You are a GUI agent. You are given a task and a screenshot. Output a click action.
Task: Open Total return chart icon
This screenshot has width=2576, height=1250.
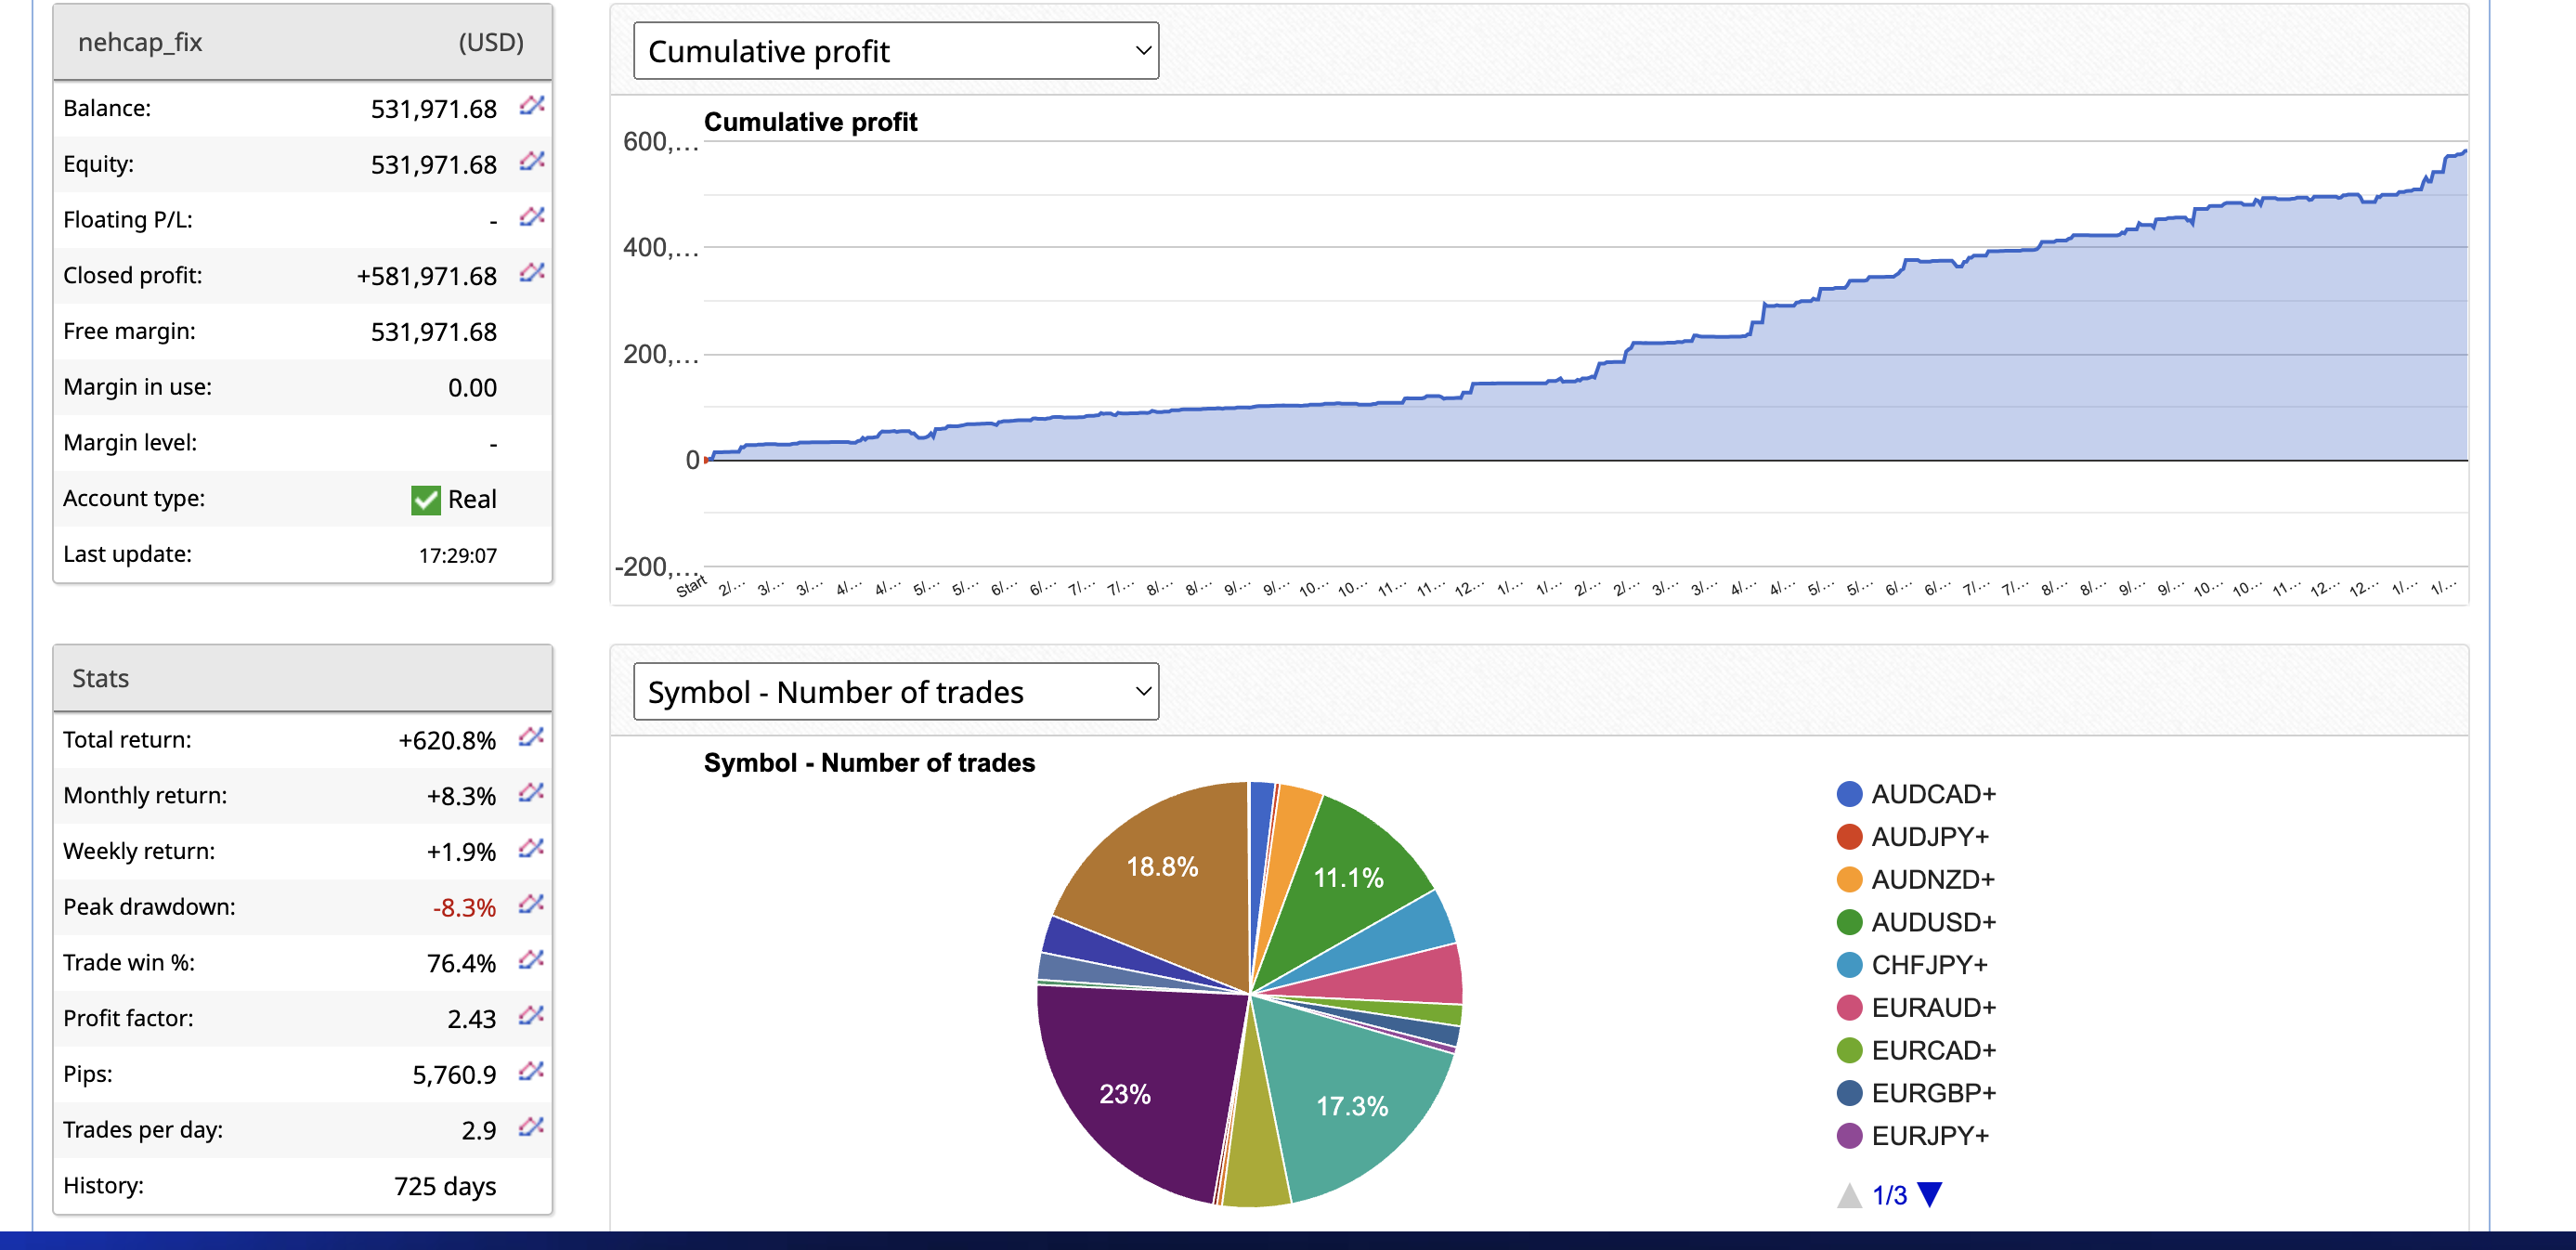point(530,737)
